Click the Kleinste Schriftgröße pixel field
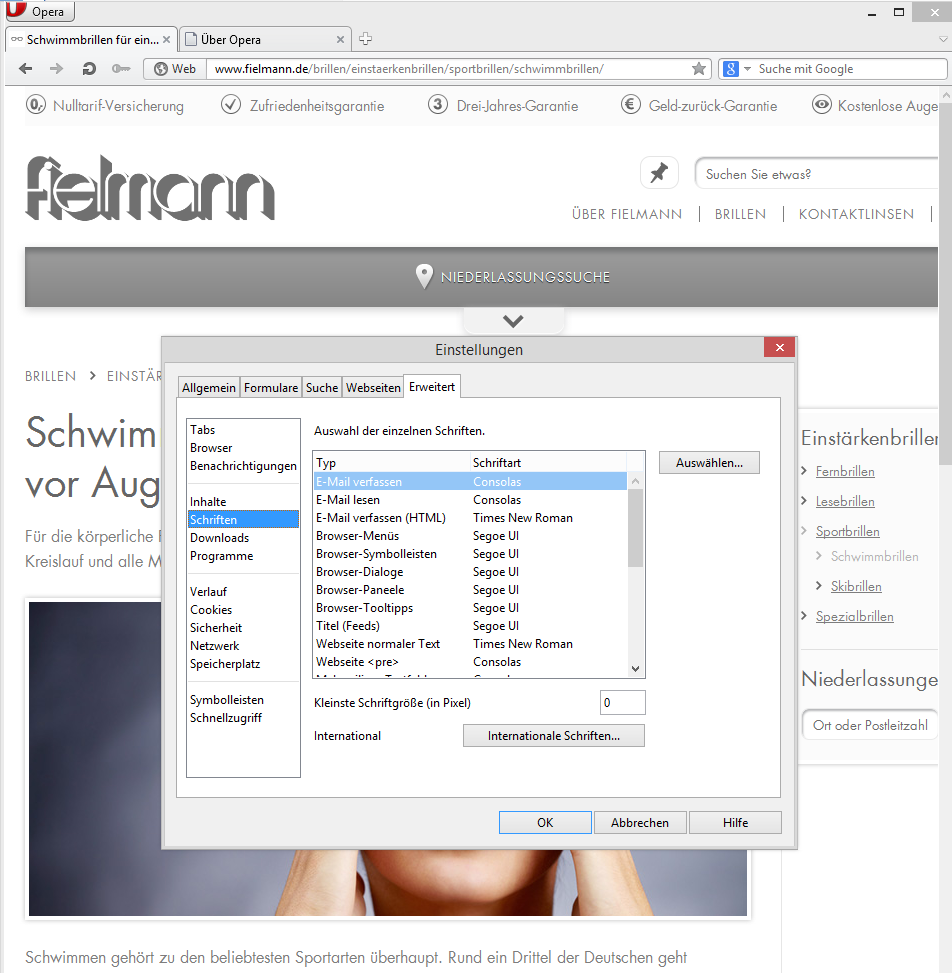This screenshot has width=952, height=973. pyautogui.click(x=622, y=702)
